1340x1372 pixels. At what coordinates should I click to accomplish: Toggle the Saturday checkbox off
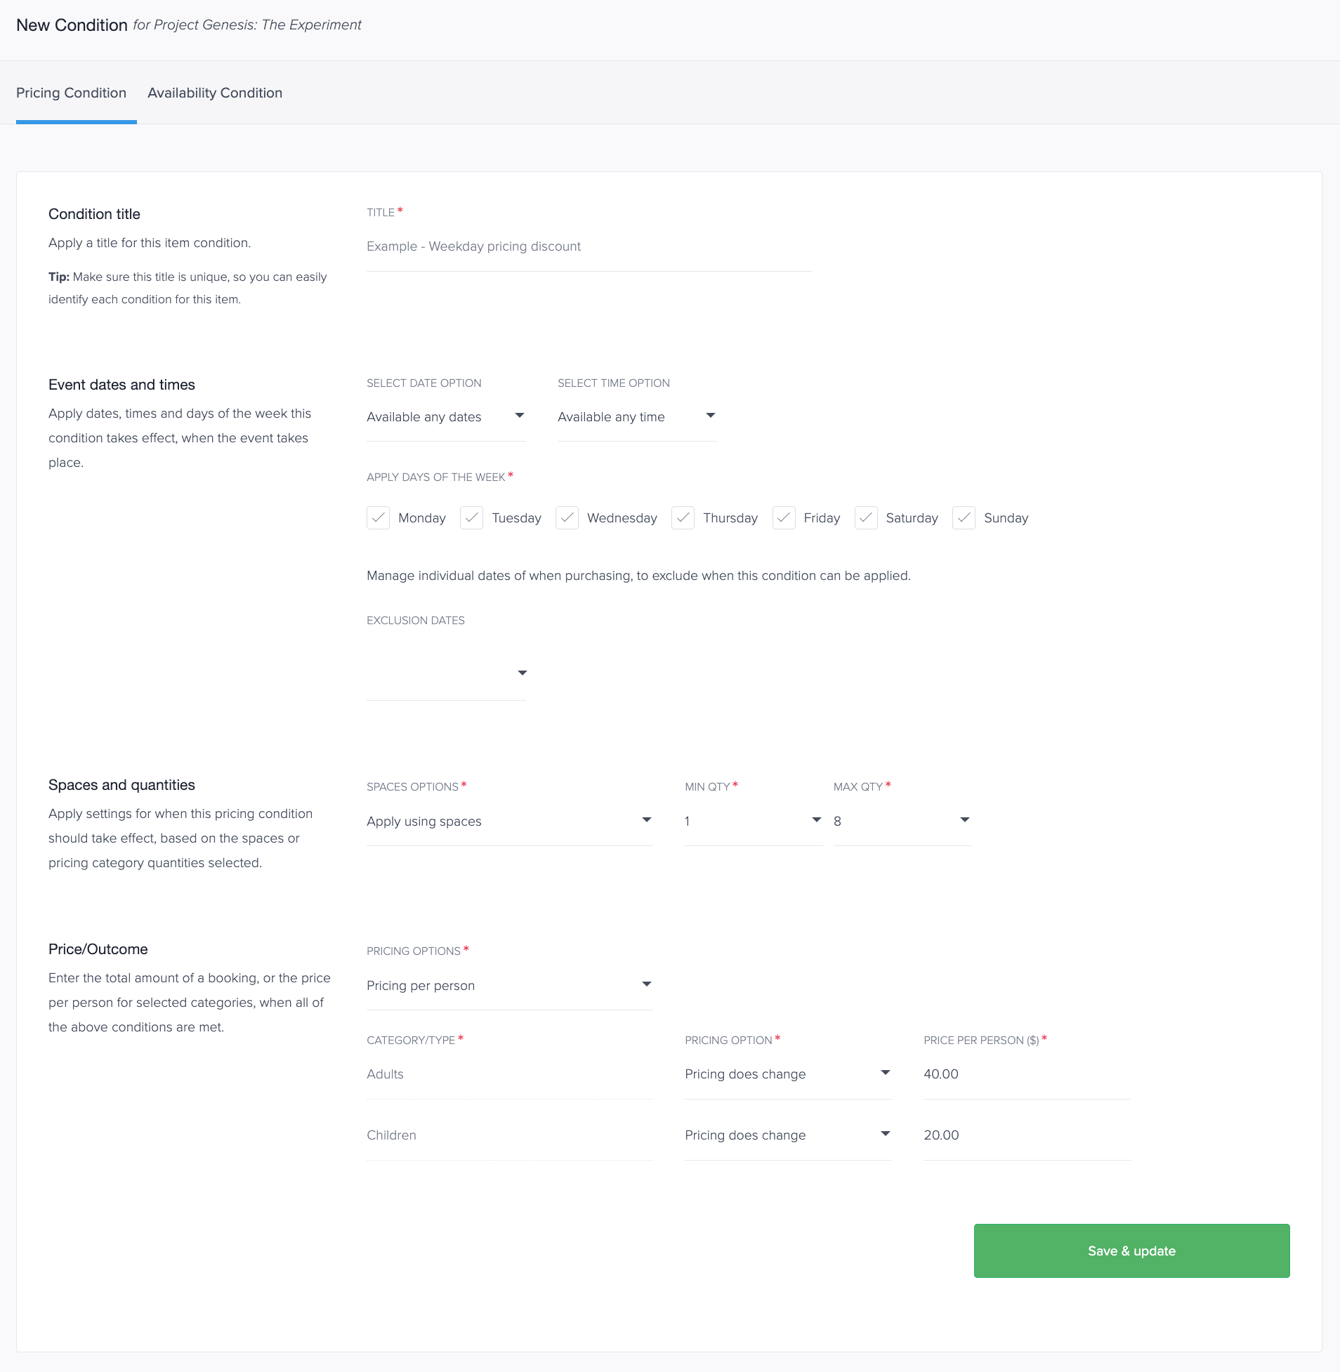(x=865, y=517)
